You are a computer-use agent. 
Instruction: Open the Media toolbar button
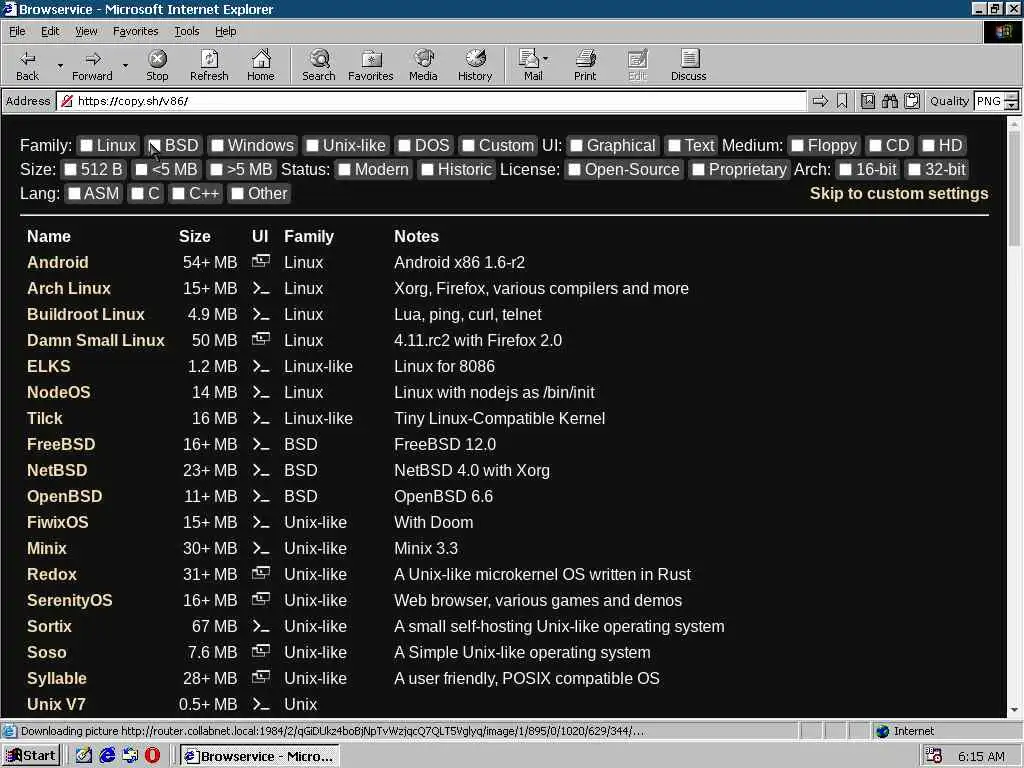[423, 65]
